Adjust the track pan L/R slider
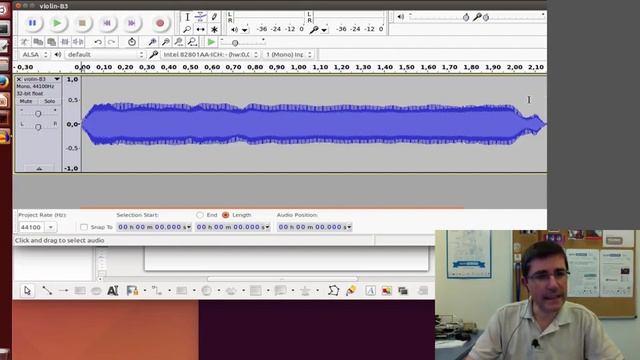This screenshot has width=640, height=360. pyautogui.click(x=38, y=127)
